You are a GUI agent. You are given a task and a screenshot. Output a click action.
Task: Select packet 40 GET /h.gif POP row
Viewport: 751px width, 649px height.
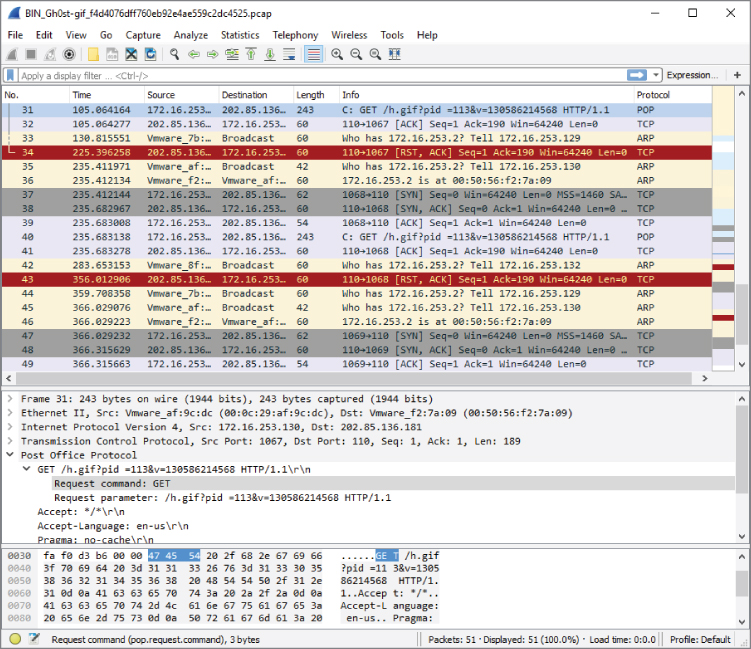point(357,237)
